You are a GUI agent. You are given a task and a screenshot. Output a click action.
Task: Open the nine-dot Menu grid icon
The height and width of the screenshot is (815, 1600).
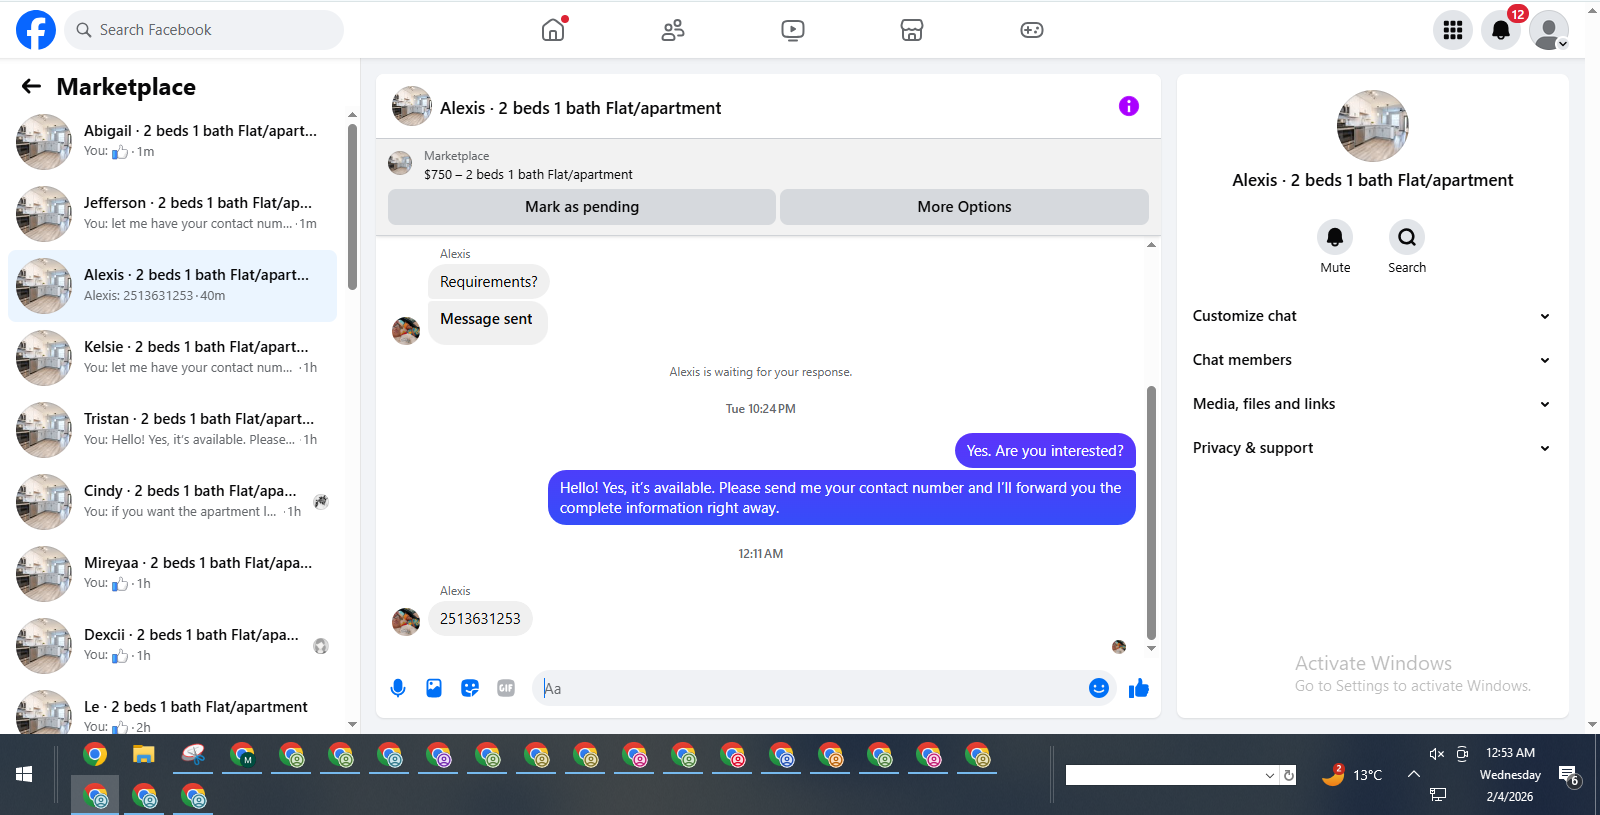click(x=1453, y=30)
